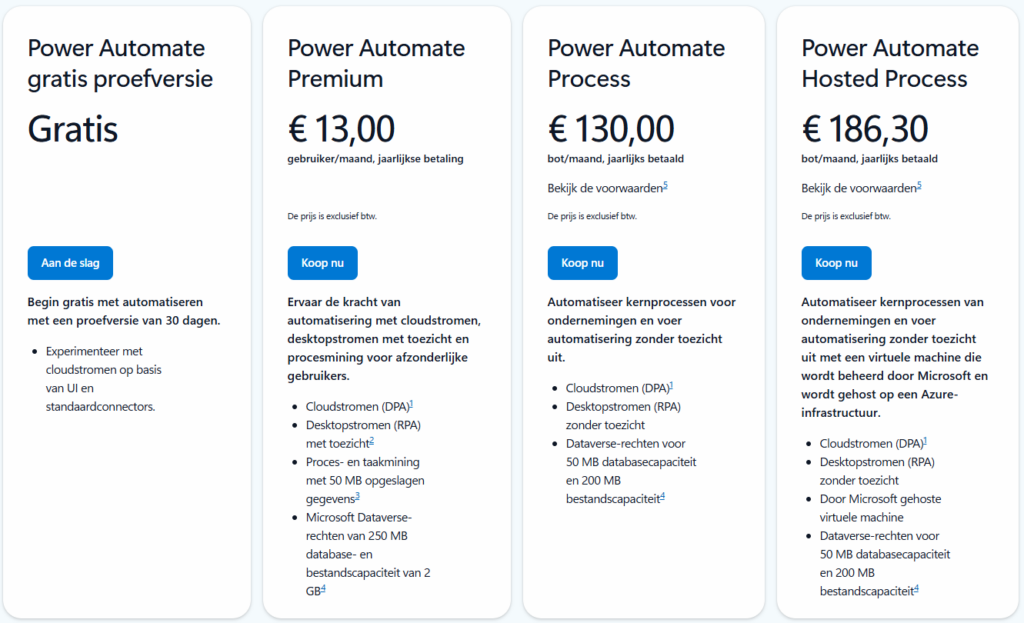
Task: Select the 'Power Automate Premium' card title
Action: (376, 63)
